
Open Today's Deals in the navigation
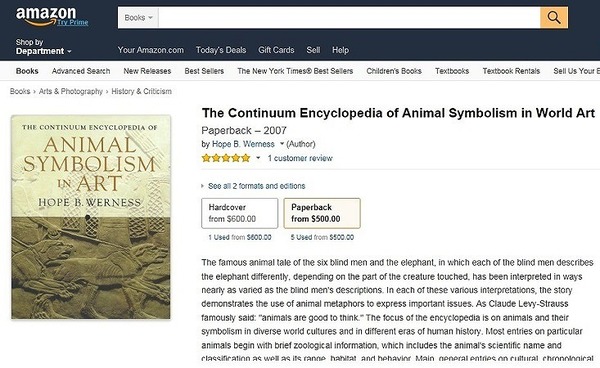tap(221, 50)
